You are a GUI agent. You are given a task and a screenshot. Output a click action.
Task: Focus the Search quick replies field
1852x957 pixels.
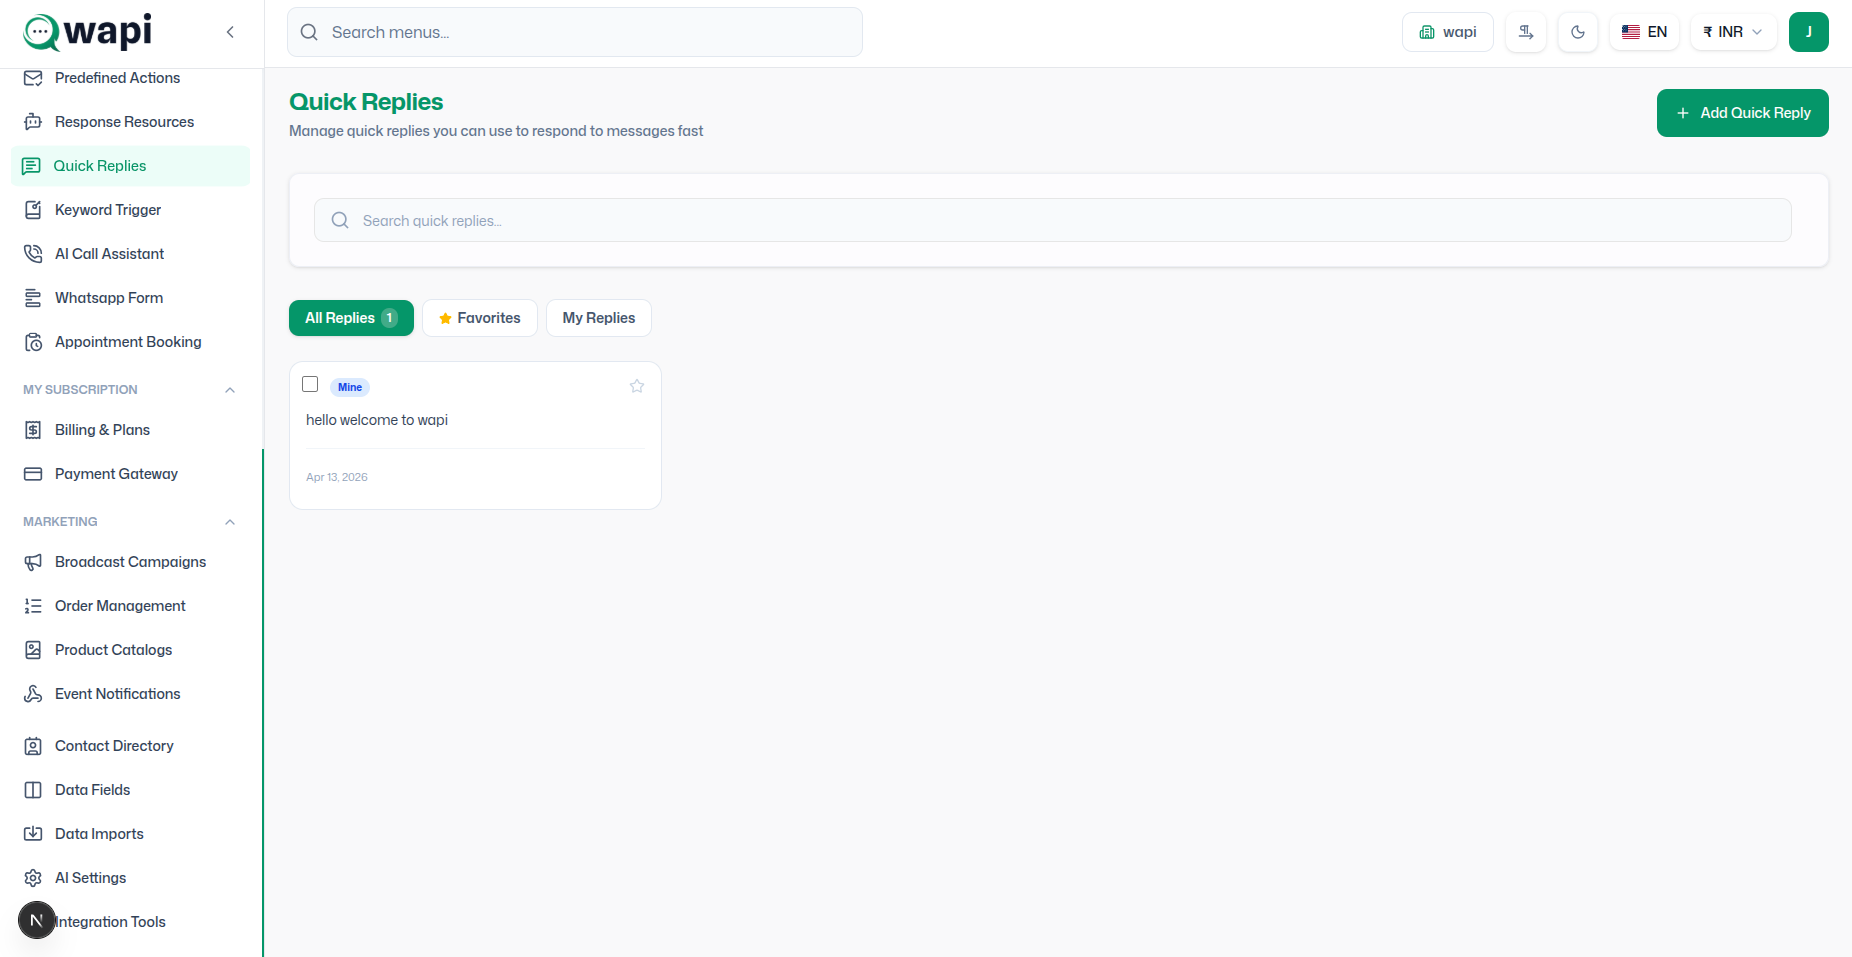coord(1052,220)
